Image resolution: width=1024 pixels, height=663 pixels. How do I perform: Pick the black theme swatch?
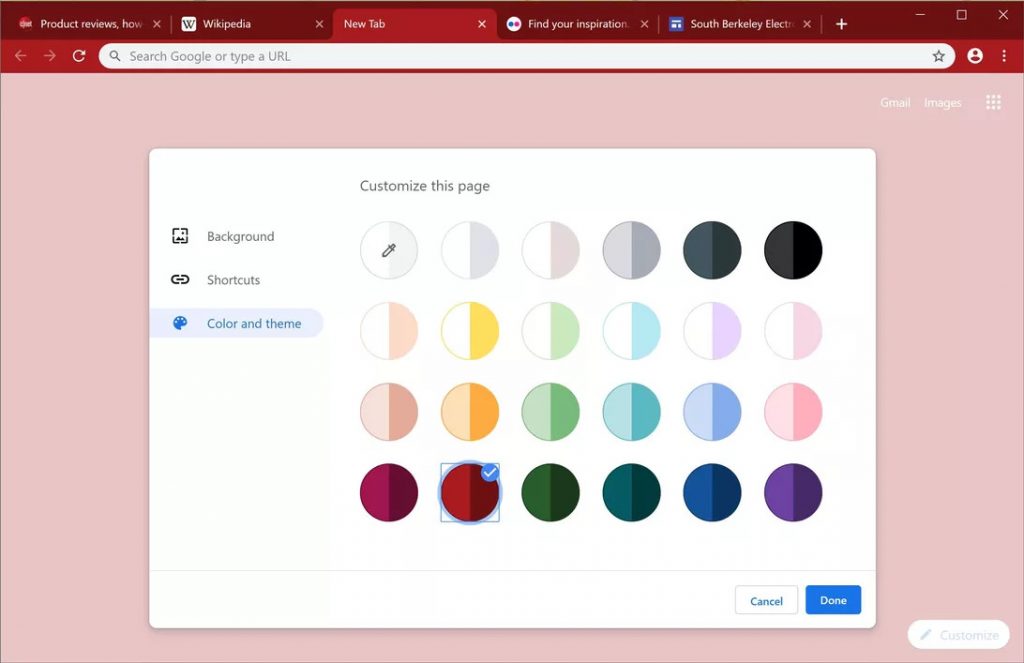point(793,250)
